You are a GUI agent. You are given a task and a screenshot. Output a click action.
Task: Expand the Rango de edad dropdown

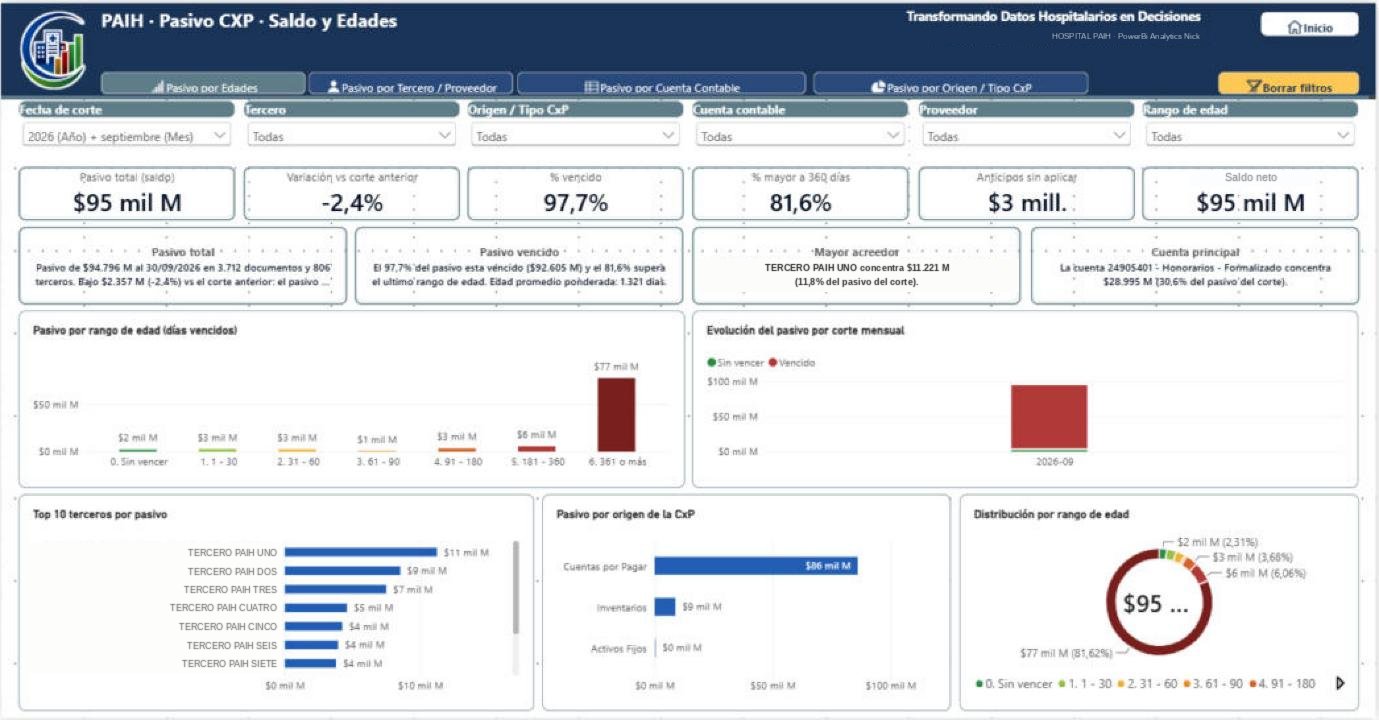tap(1250, 136)
